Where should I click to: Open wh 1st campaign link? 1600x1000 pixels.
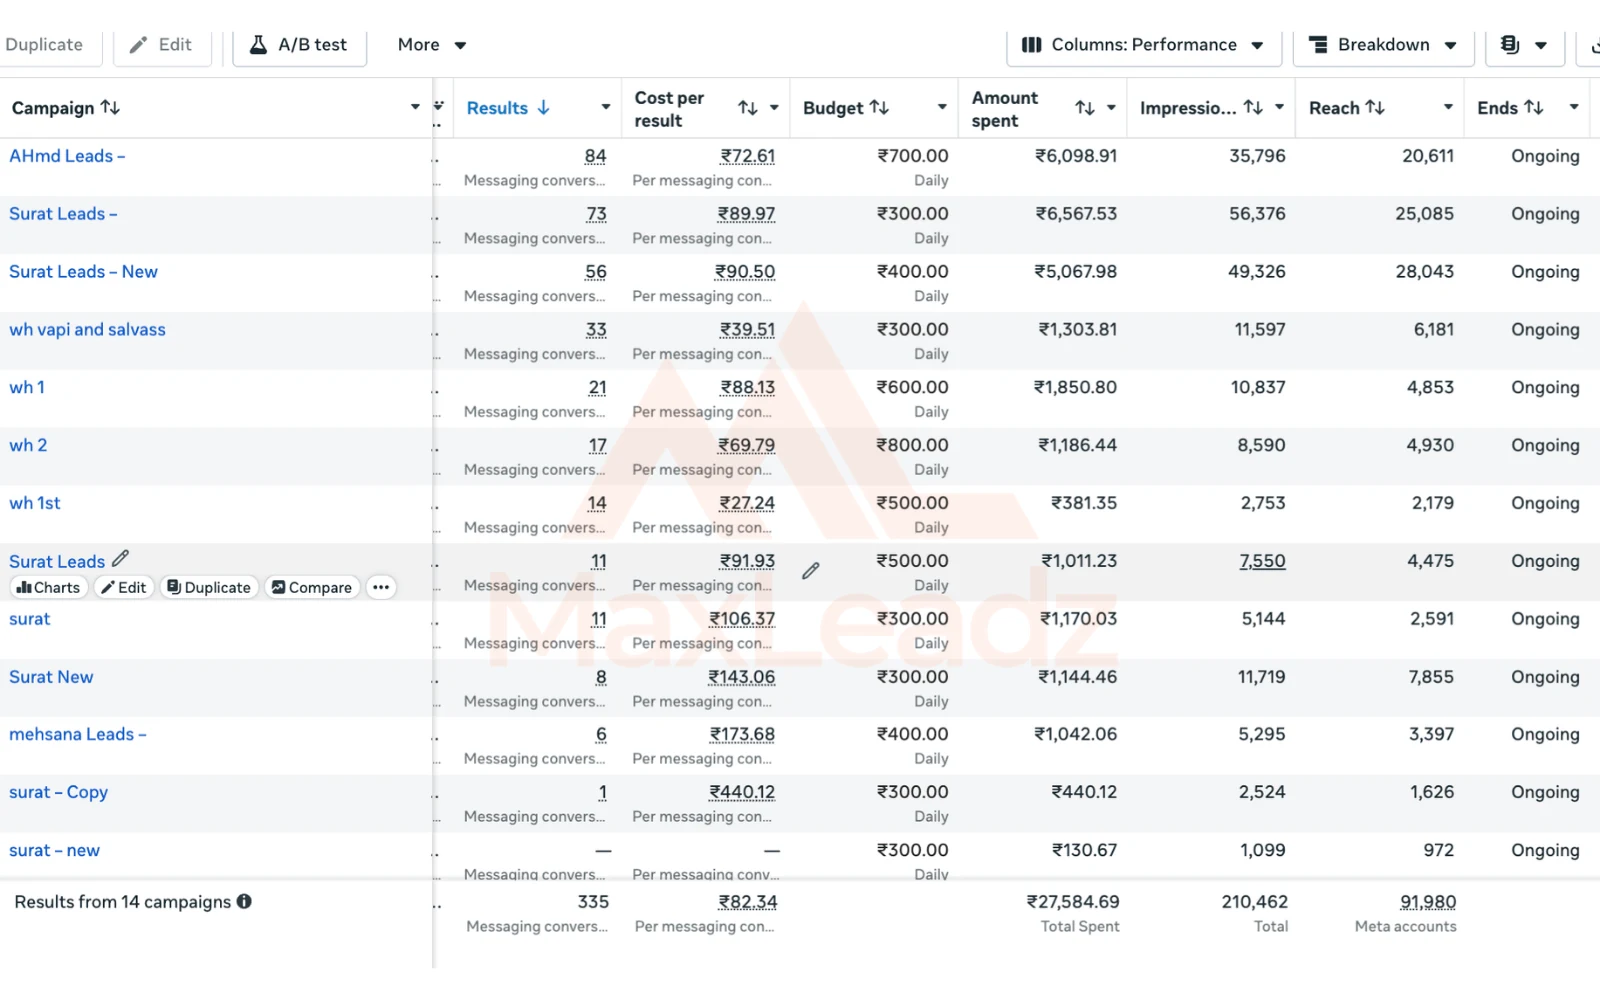click(35, 503)
